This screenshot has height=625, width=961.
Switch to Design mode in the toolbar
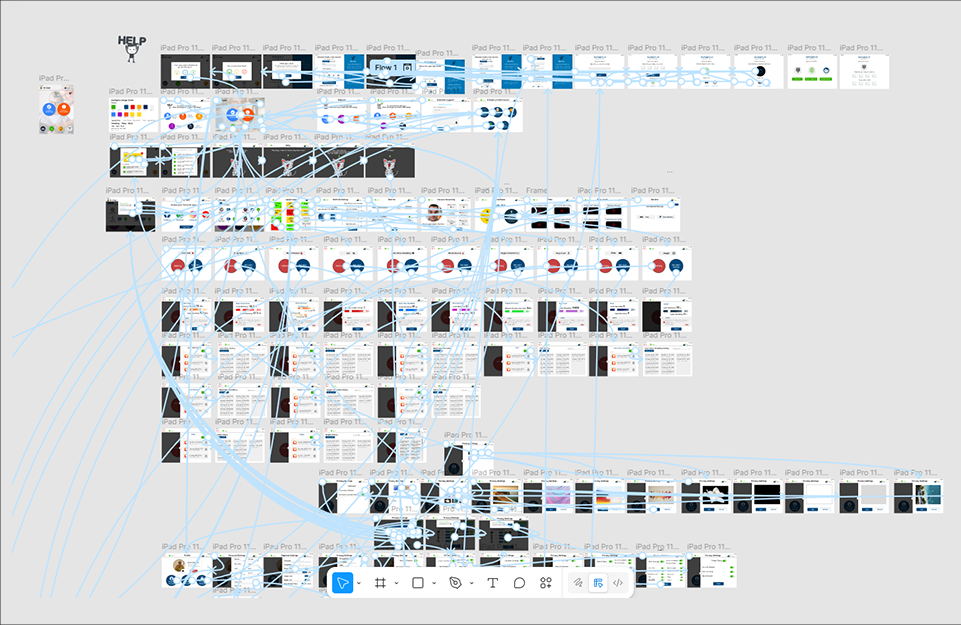tap(598, 583)
